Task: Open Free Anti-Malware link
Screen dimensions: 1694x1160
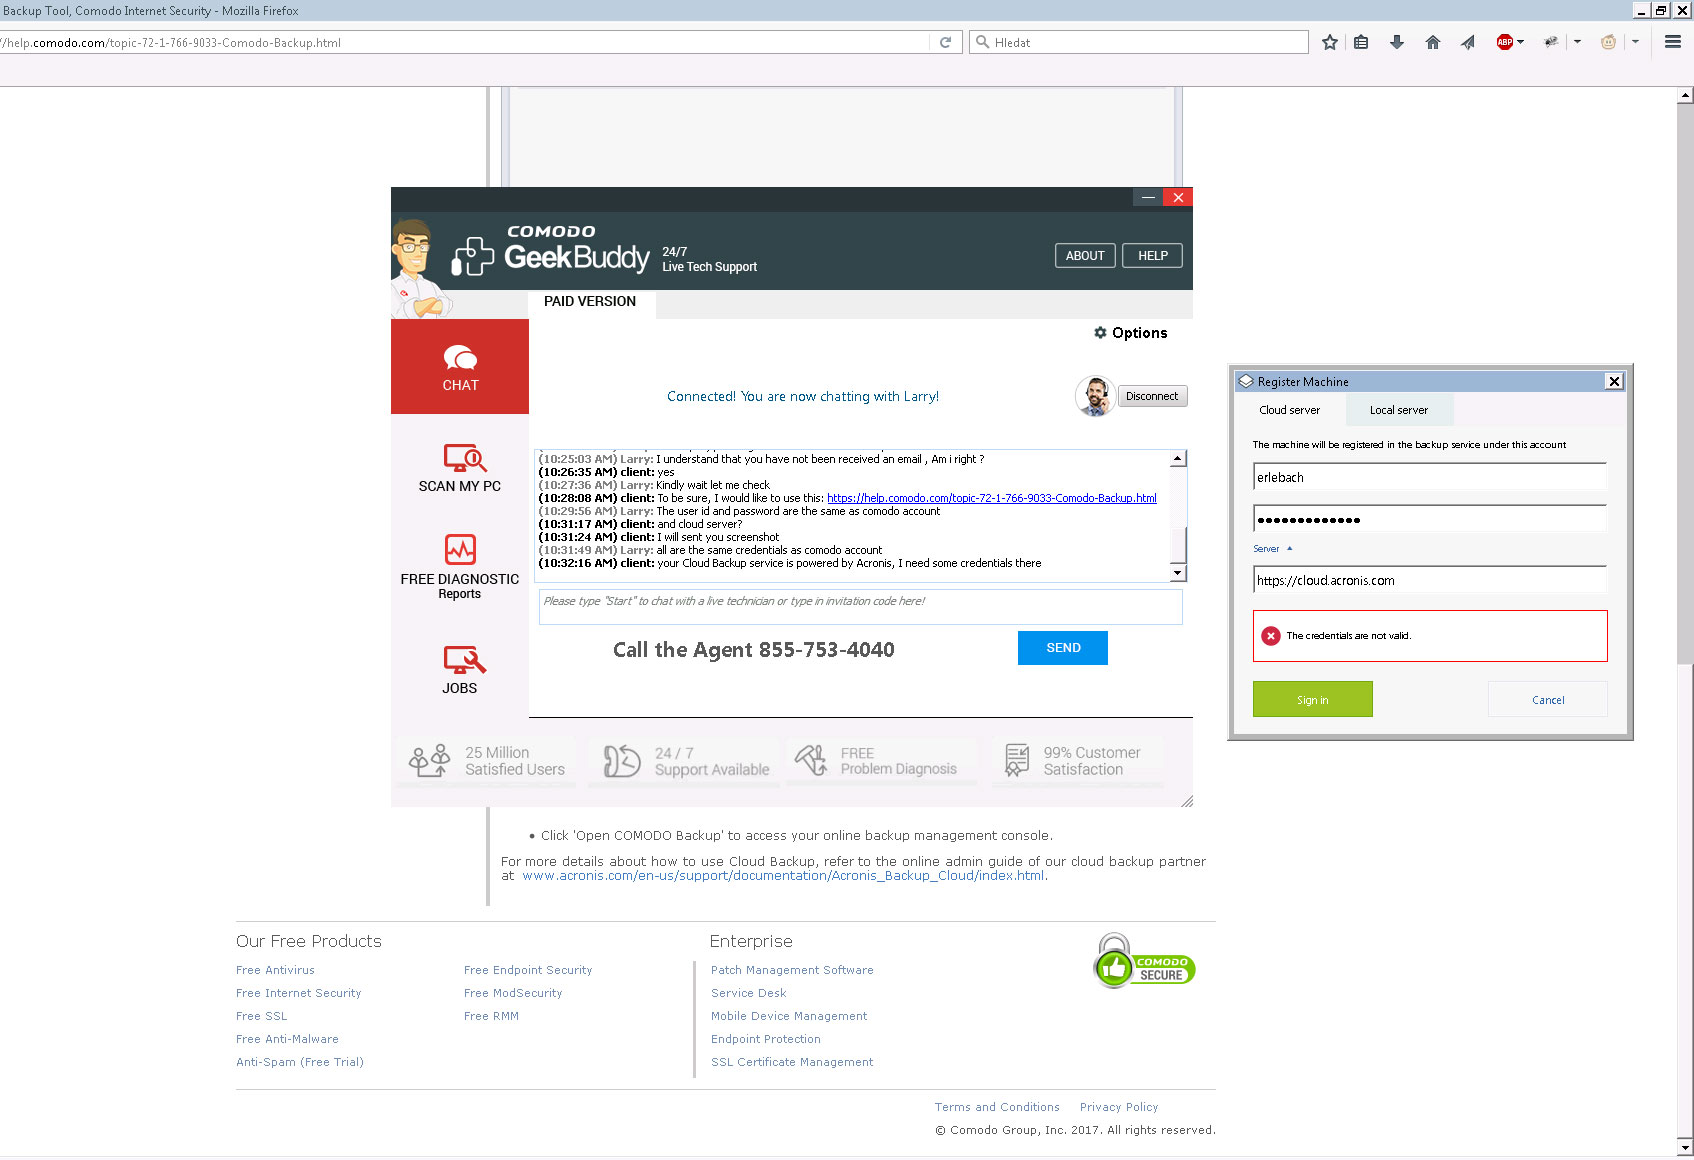Action: [x=287, y=1039]
